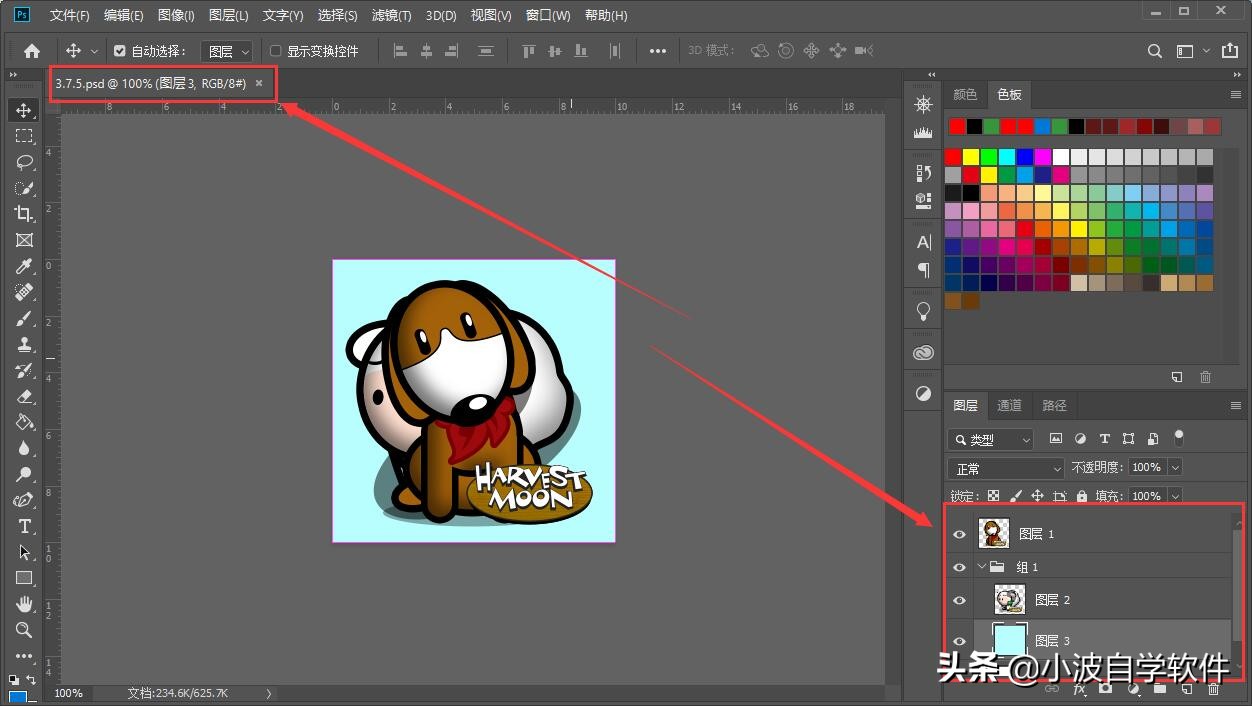Select the History Brush tool
This screenshot has height=706, width=1252.
click(24, 370)
